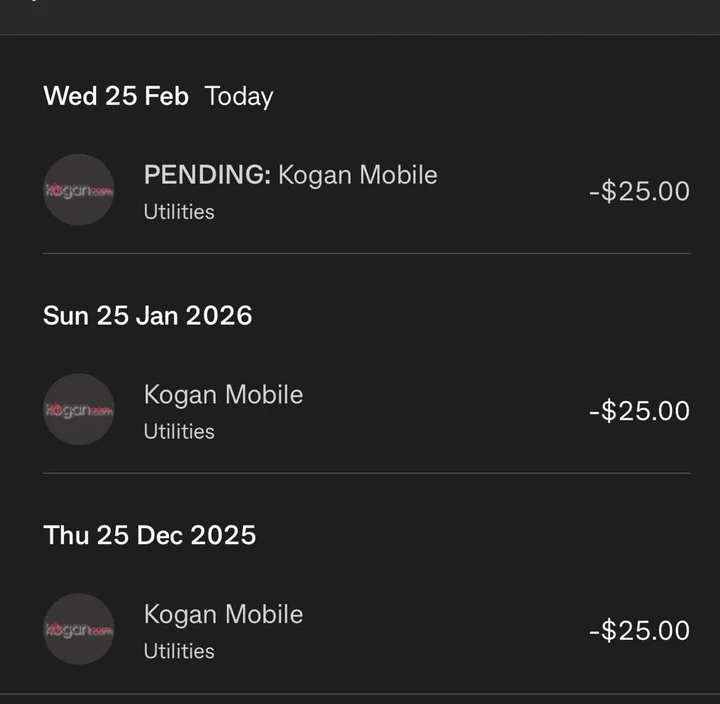Click the dark header bar above the transaction list
720x704 pixels.
click(360, 16)
